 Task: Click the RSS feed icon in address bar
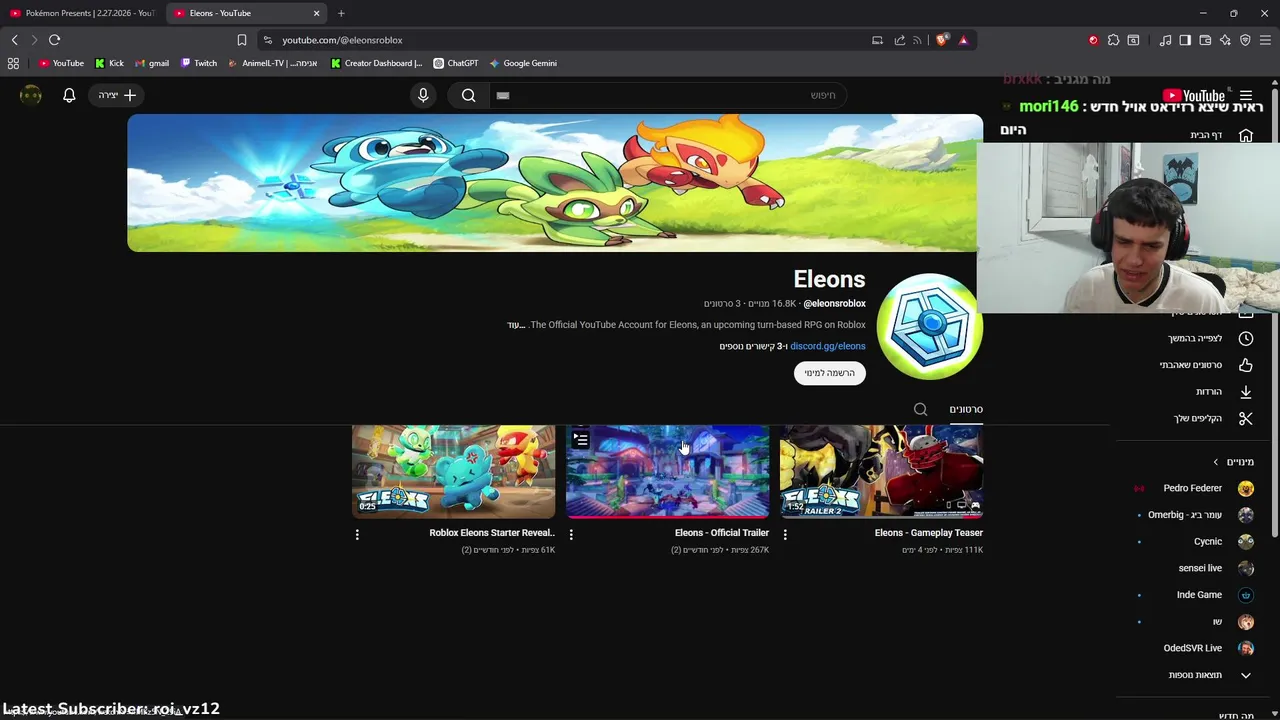917,40
